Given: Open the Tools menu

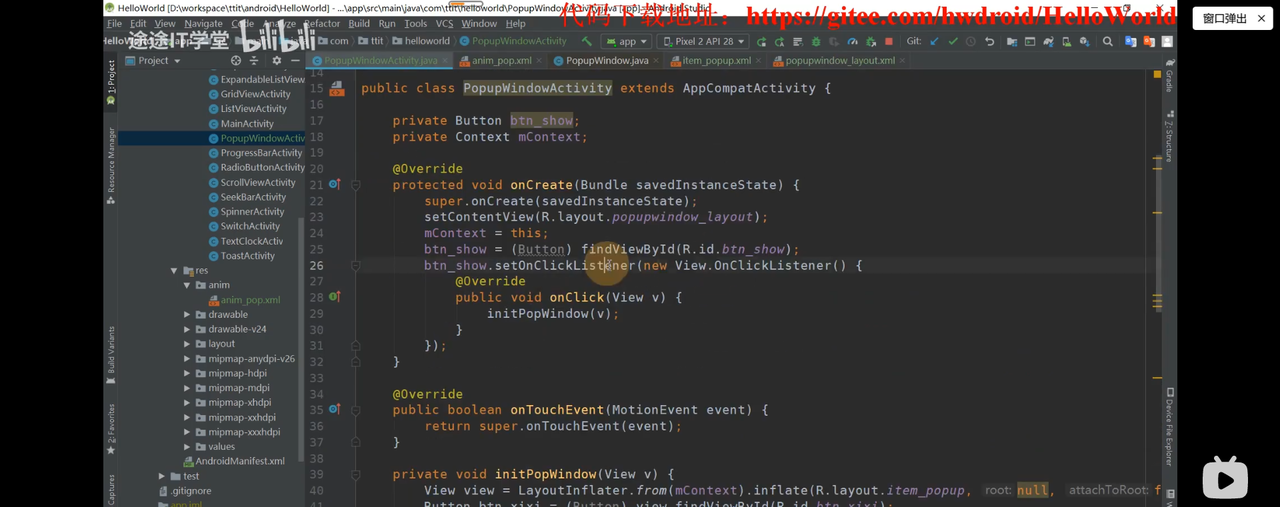Looking at the screenshot, I should (x=415, y=24).
